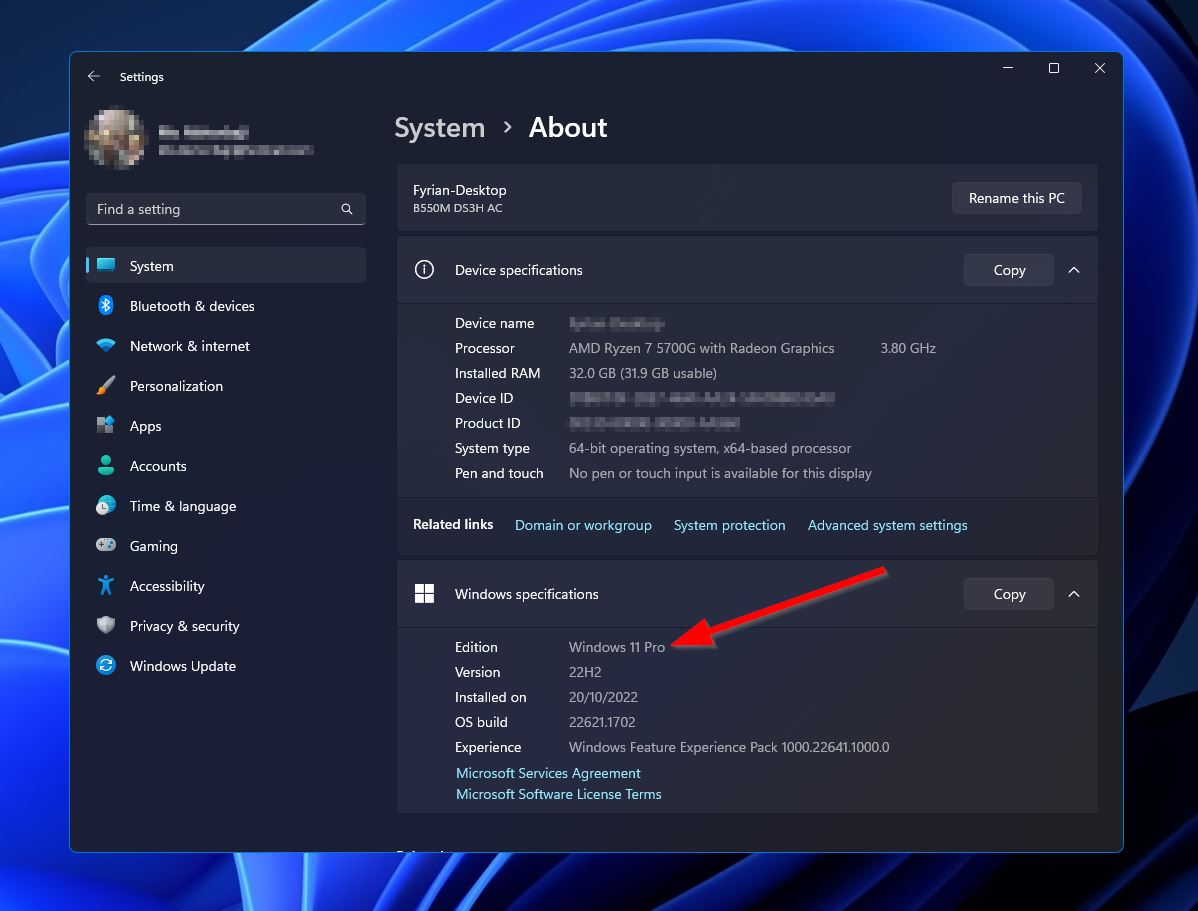Click the Apps sidebar icon
Viewport: 1198px width, 911px height.
point(106,426)
